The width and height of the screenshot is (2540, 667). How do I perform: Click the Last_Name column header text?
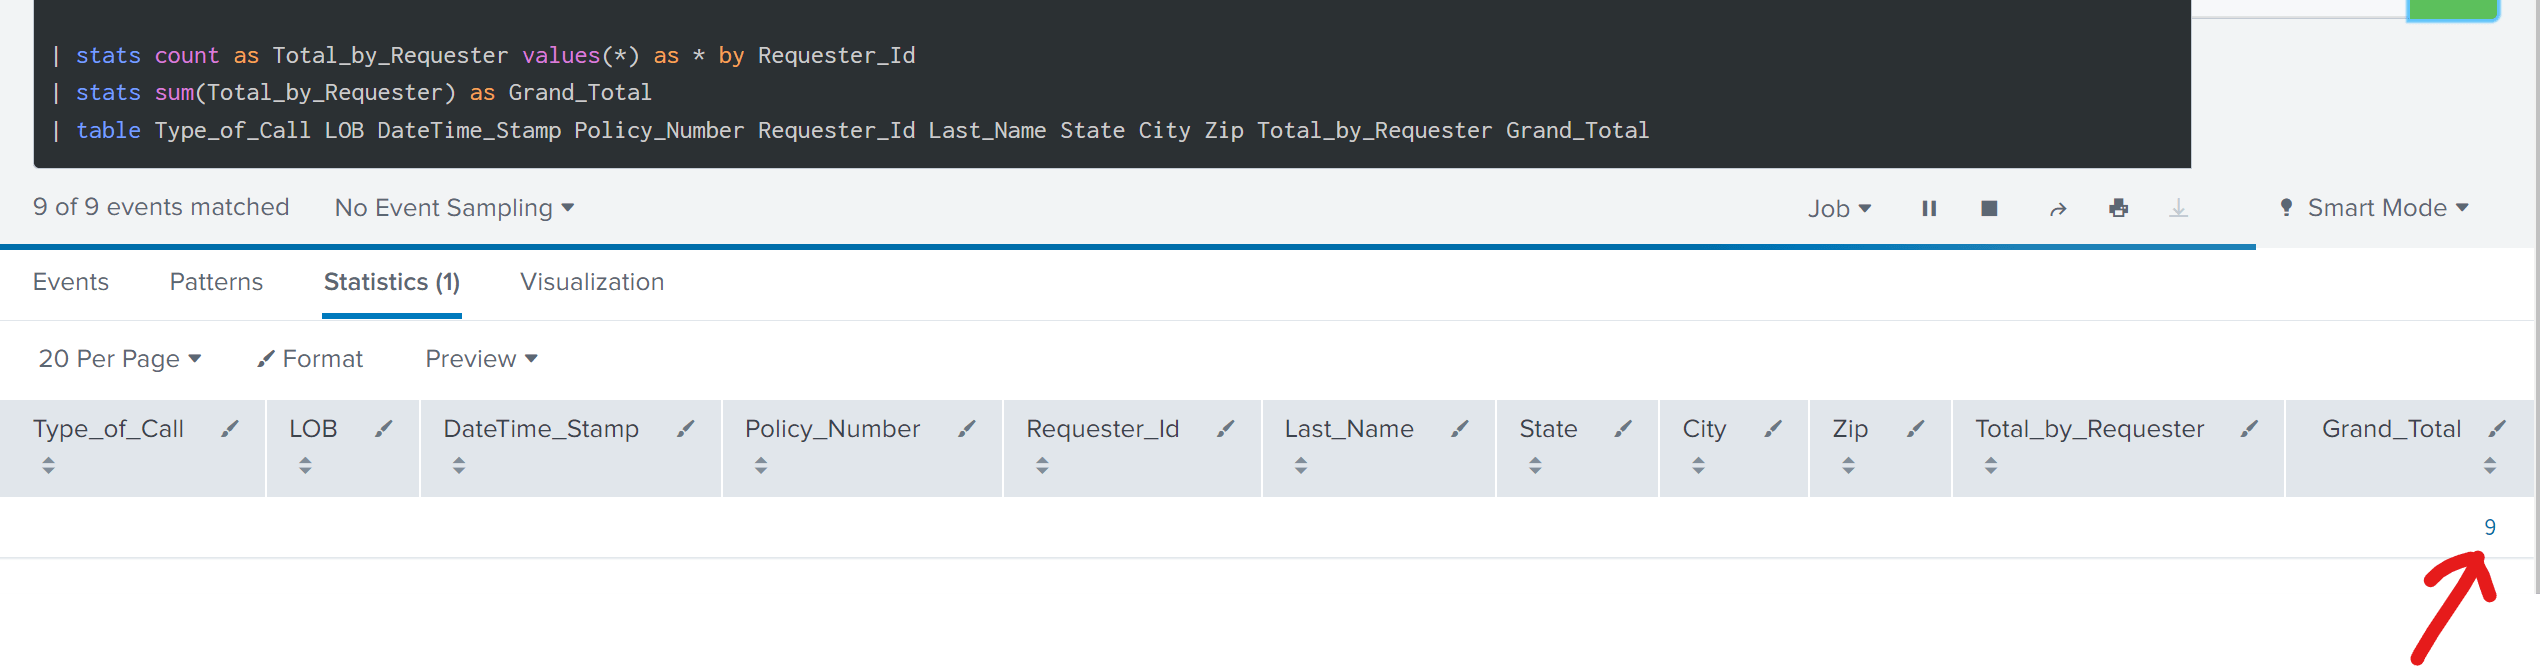coord(1349,429)
